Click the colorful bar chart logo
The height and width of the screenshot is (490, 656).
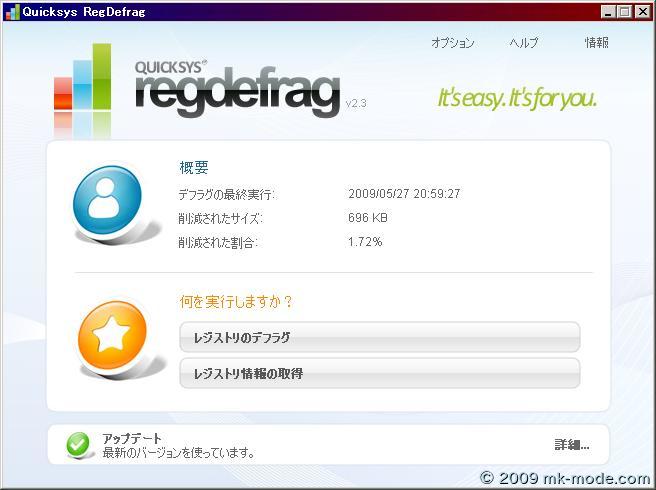click(82, 82)
